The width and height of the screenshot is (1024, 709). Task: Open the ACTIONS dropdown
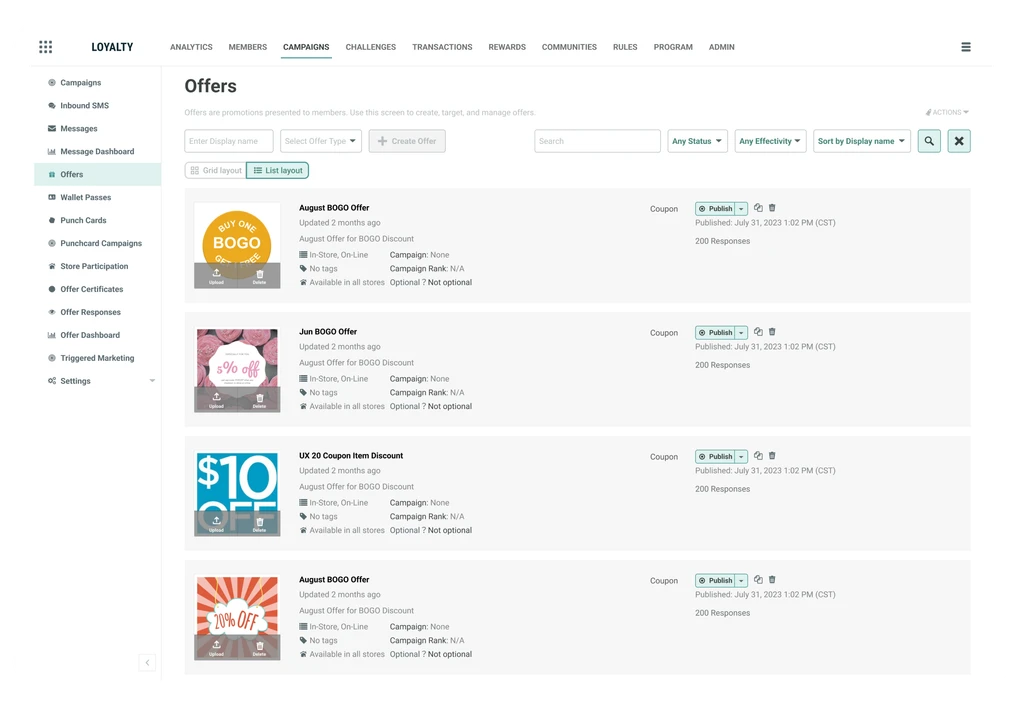click(947, 112)
